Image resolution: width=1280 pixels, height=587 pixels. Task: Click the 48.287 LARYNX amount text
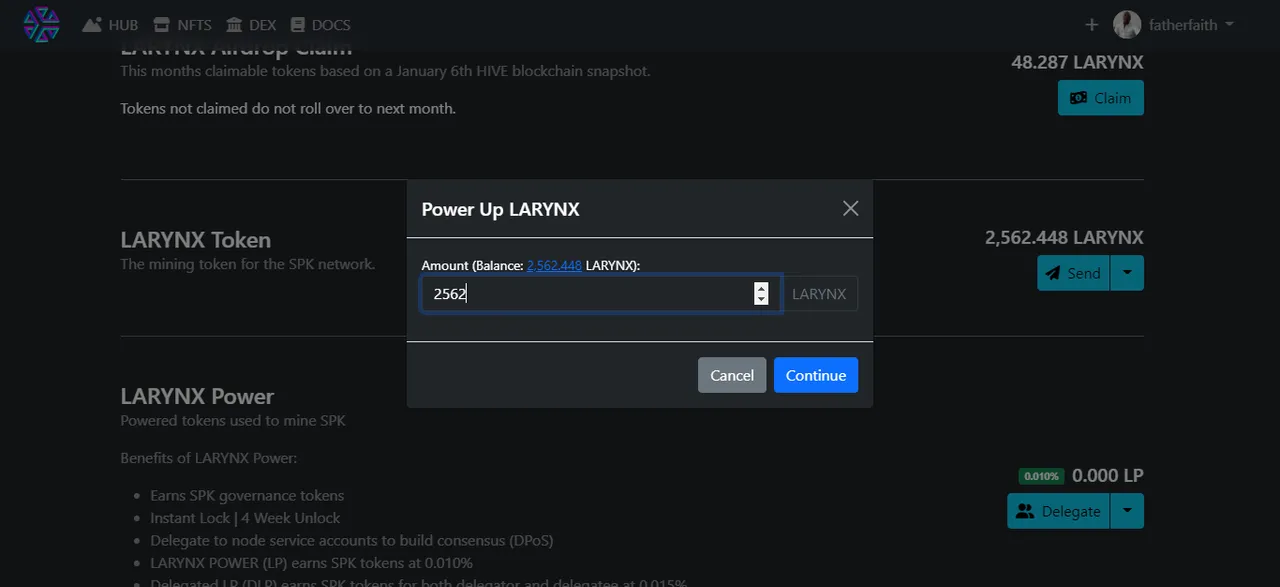1077,62
